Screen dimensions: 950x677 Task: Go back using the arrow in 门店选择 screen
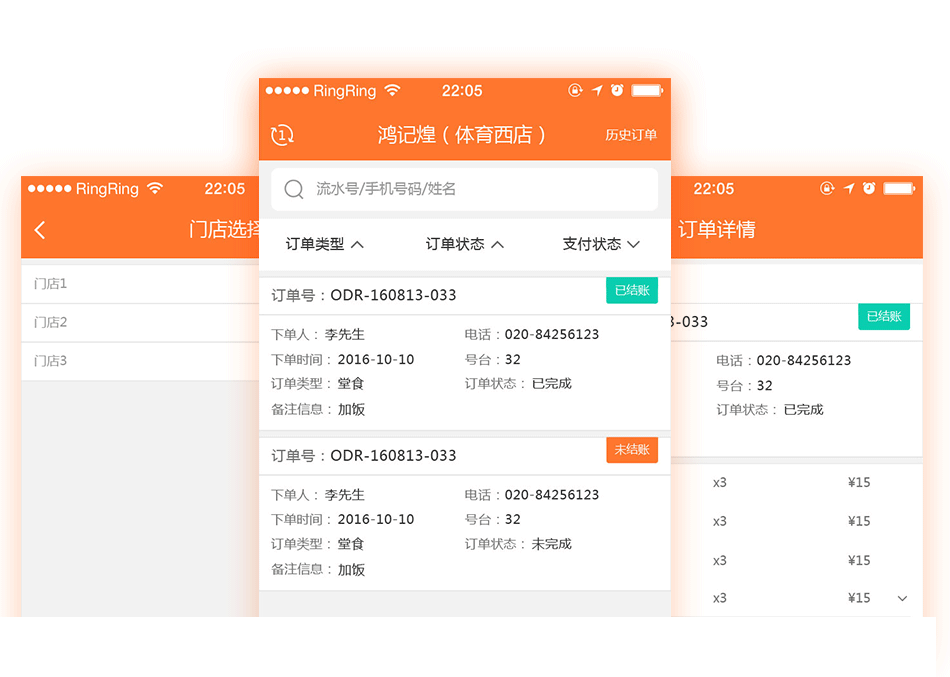click(40, 230)
